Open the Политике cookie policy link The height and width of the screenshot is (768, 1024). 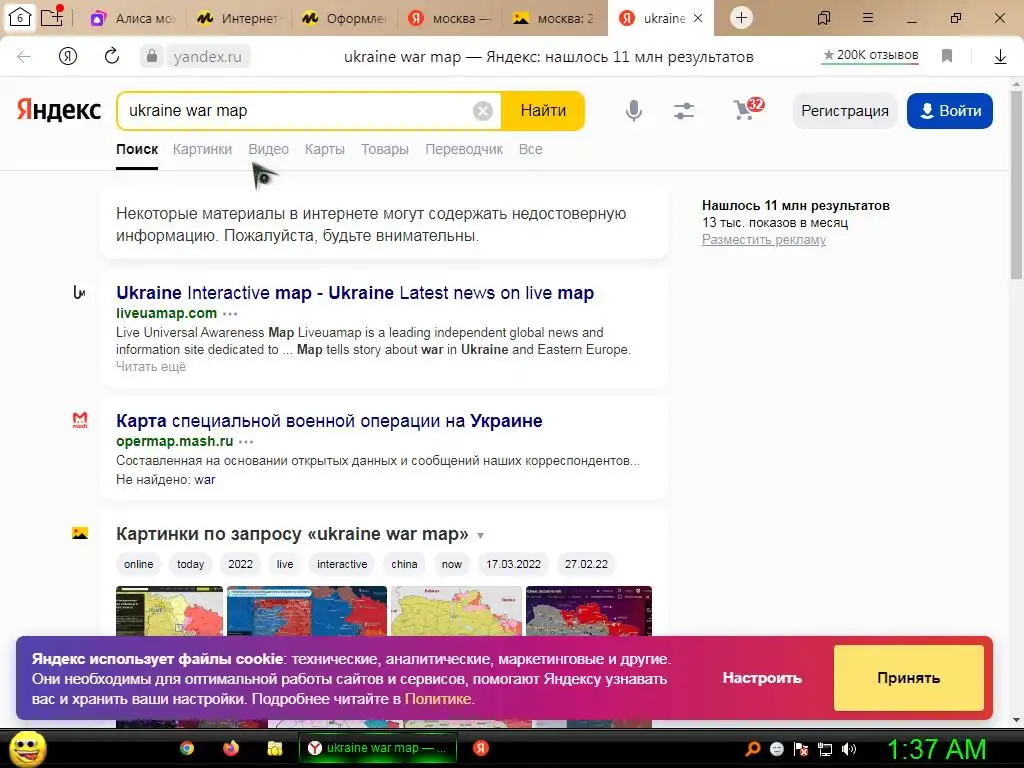(x=438, y=699)
